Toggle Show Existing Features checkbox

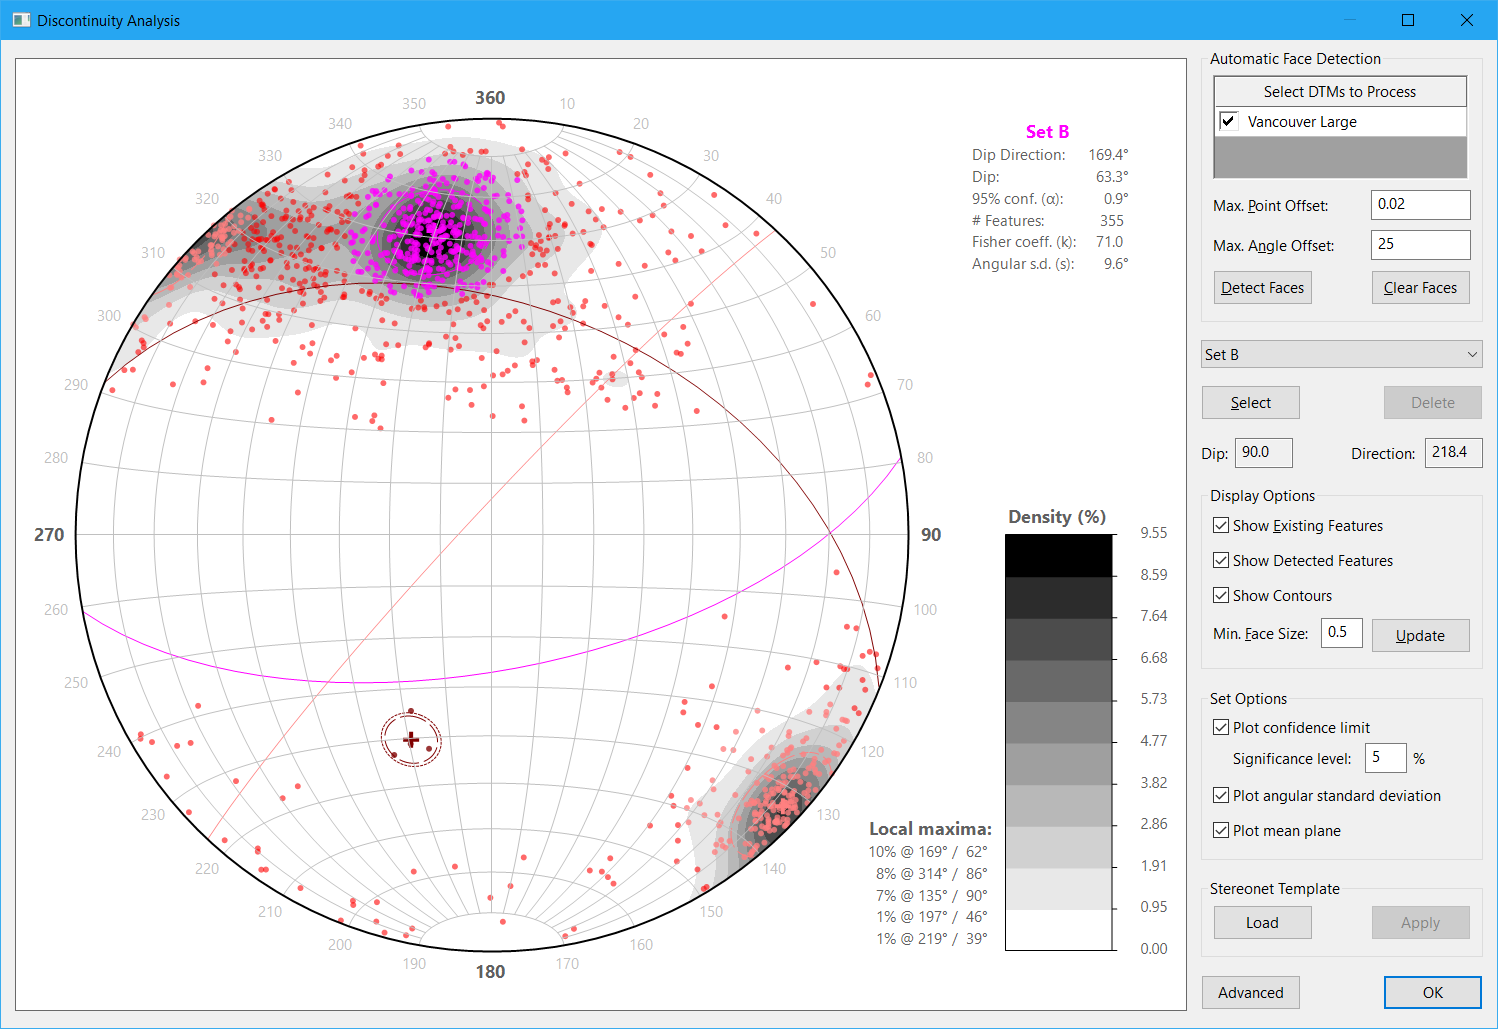tap(1221, 525)
